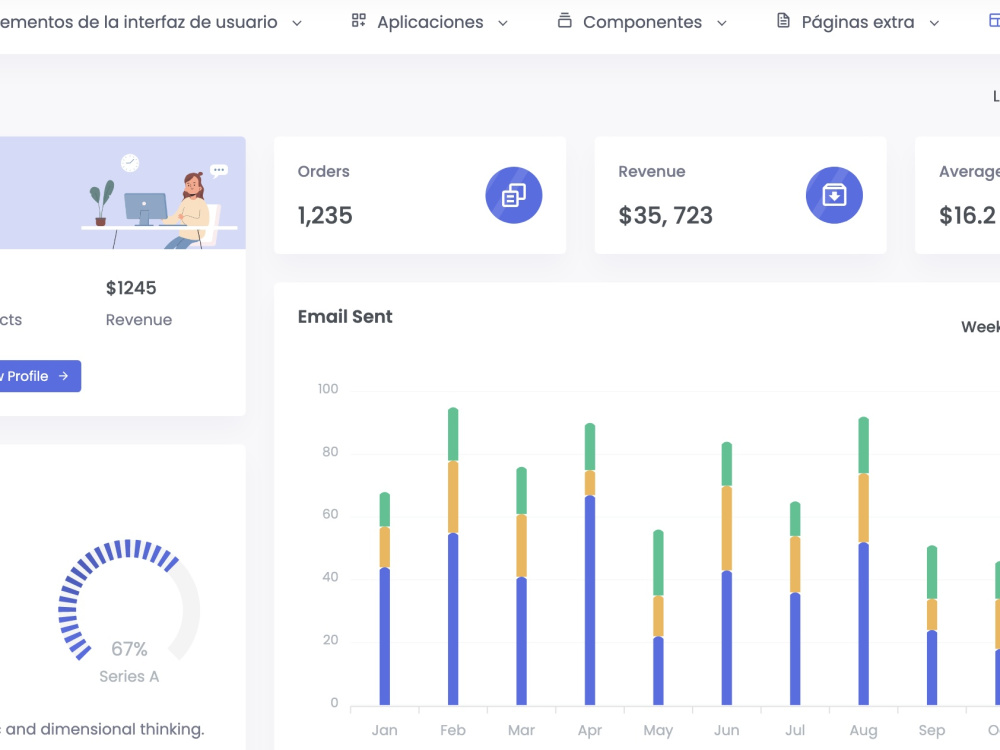Click the Feb stacked bar

point(453,556)
